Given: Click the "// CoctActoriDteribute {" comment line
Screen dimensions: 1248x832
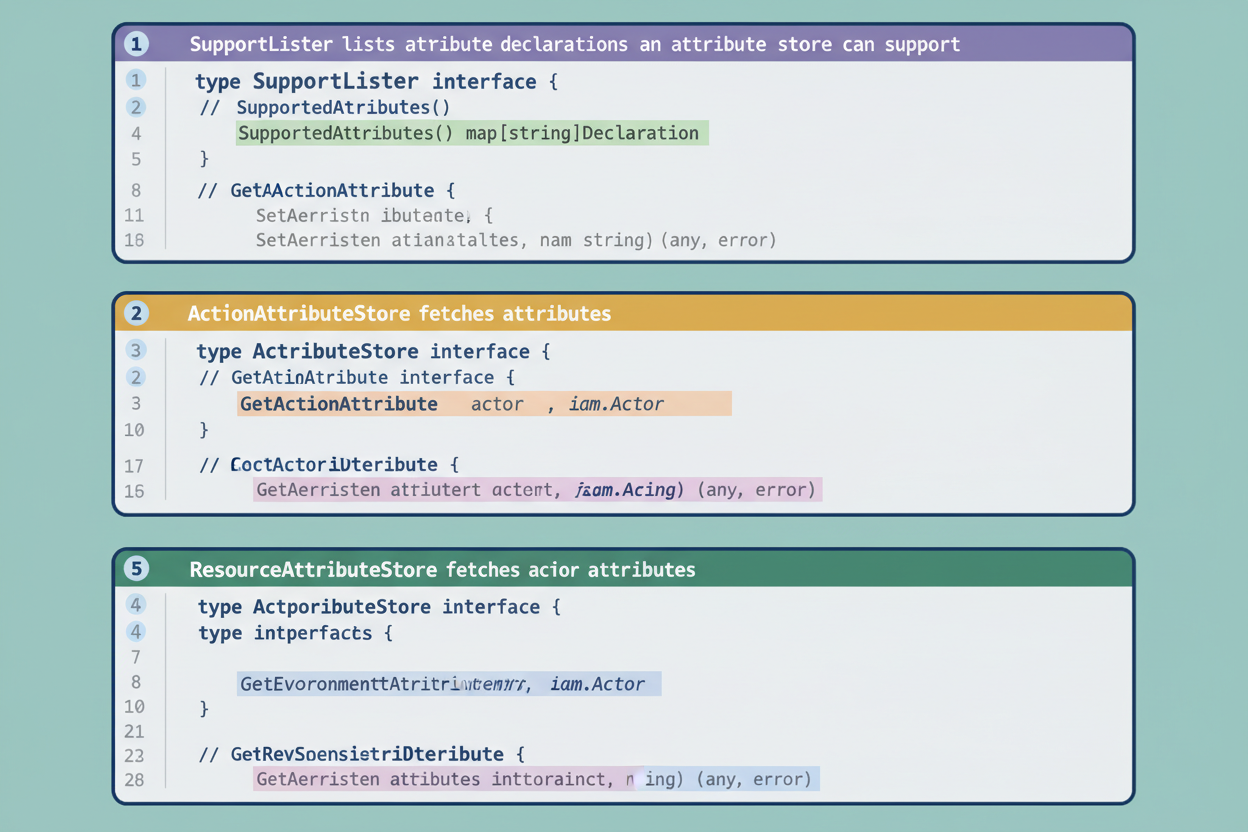Looking at the screenshot, I should [328, 465].
